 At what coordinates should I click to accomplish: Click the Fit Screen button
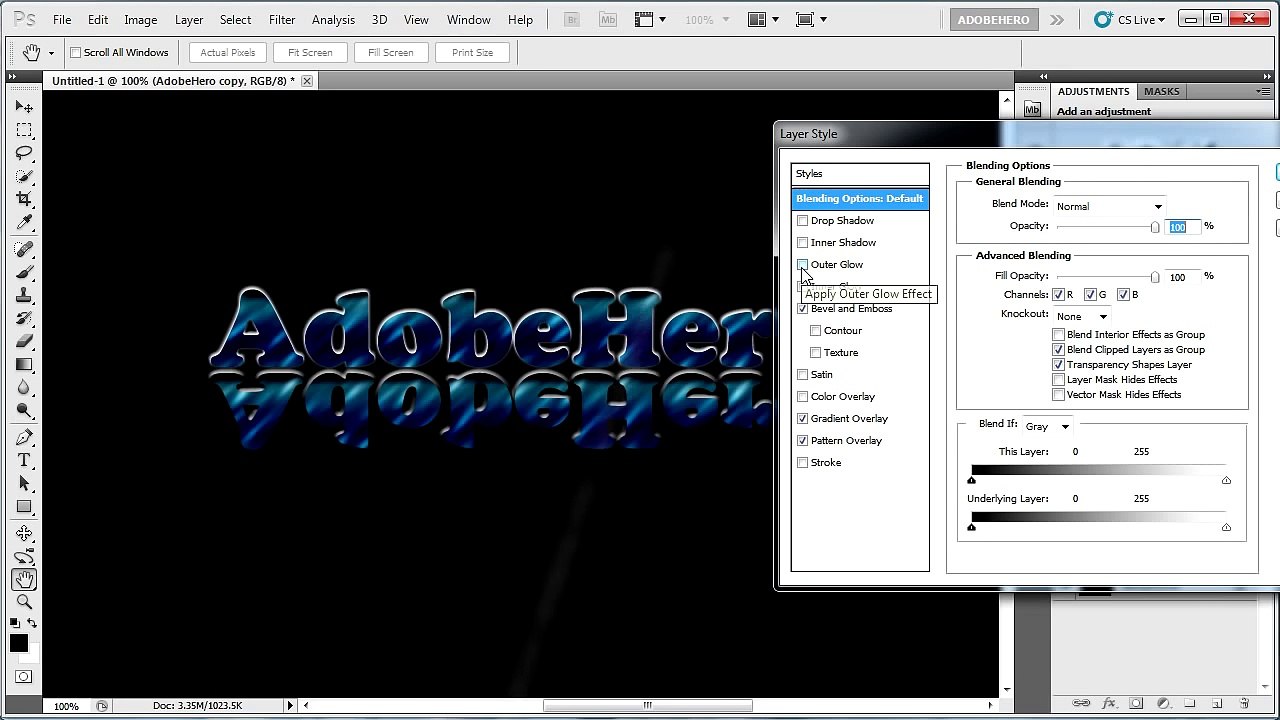coord(310,53)
